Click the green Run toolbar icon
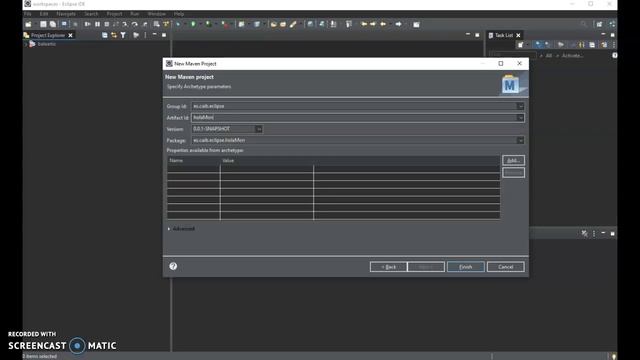The width and height of the screenshot is (640, 360). click(193, 24)
